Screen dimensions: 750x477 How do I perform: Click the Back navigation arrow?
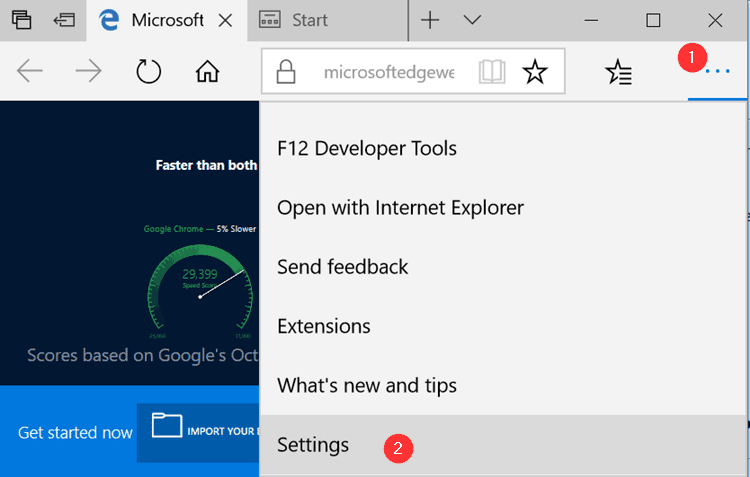click(30, 72)
